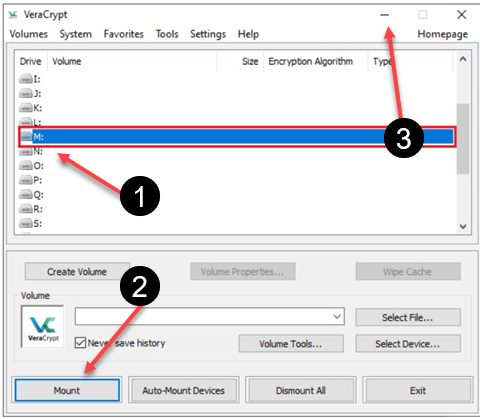Select drive P: in the list
The height and width of the screenshot is (419, 480).
pyautogui.click(x=30, y=180)
